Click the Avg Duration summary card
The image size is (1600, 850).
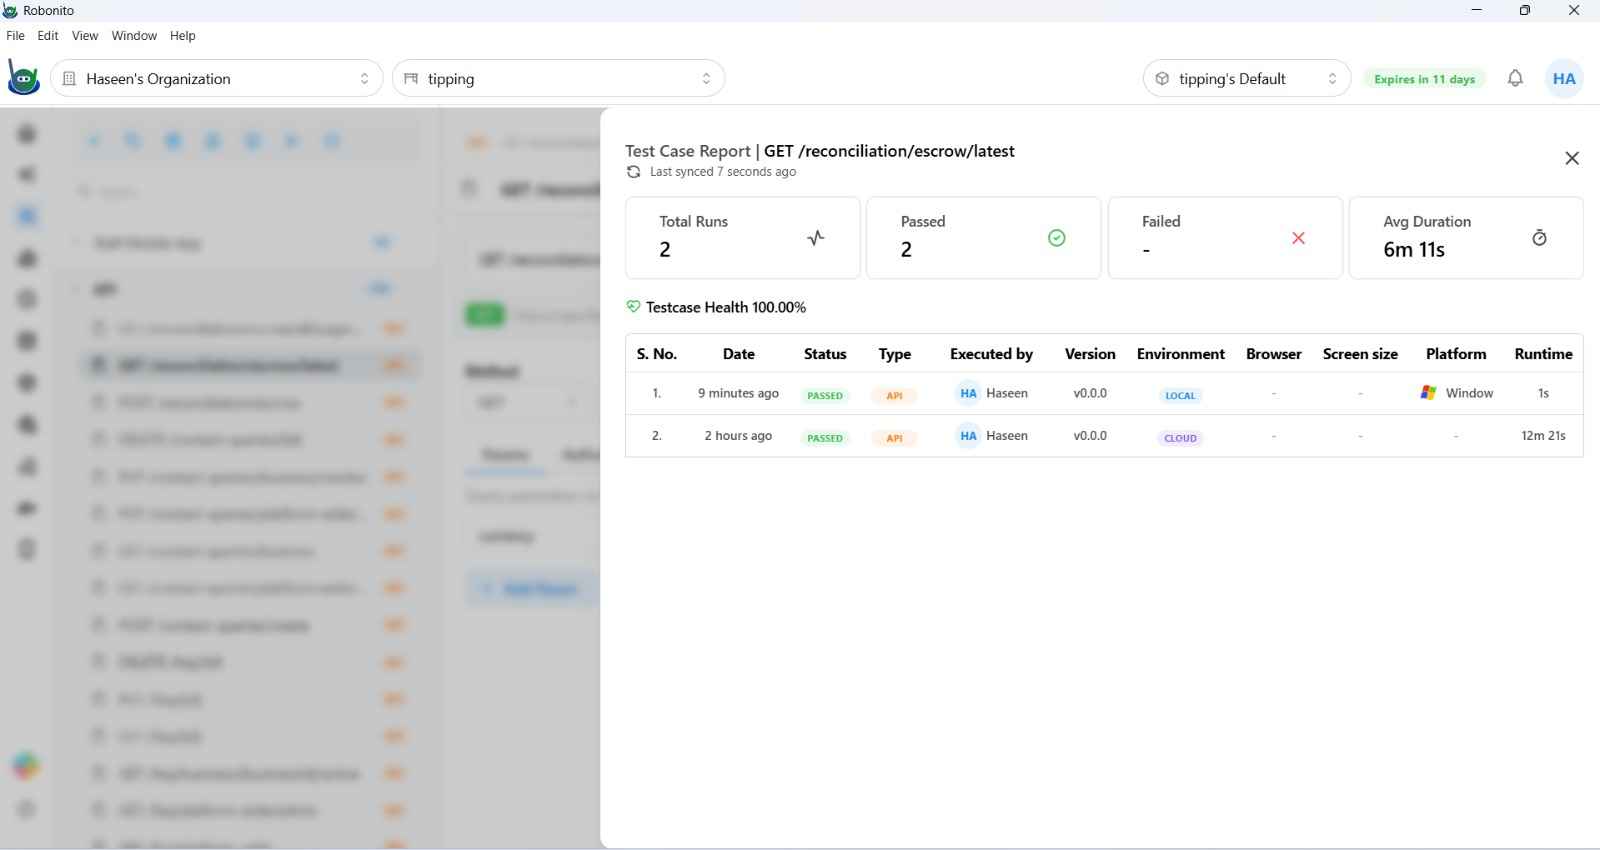pyautogui.click(x=1466, y=238)
